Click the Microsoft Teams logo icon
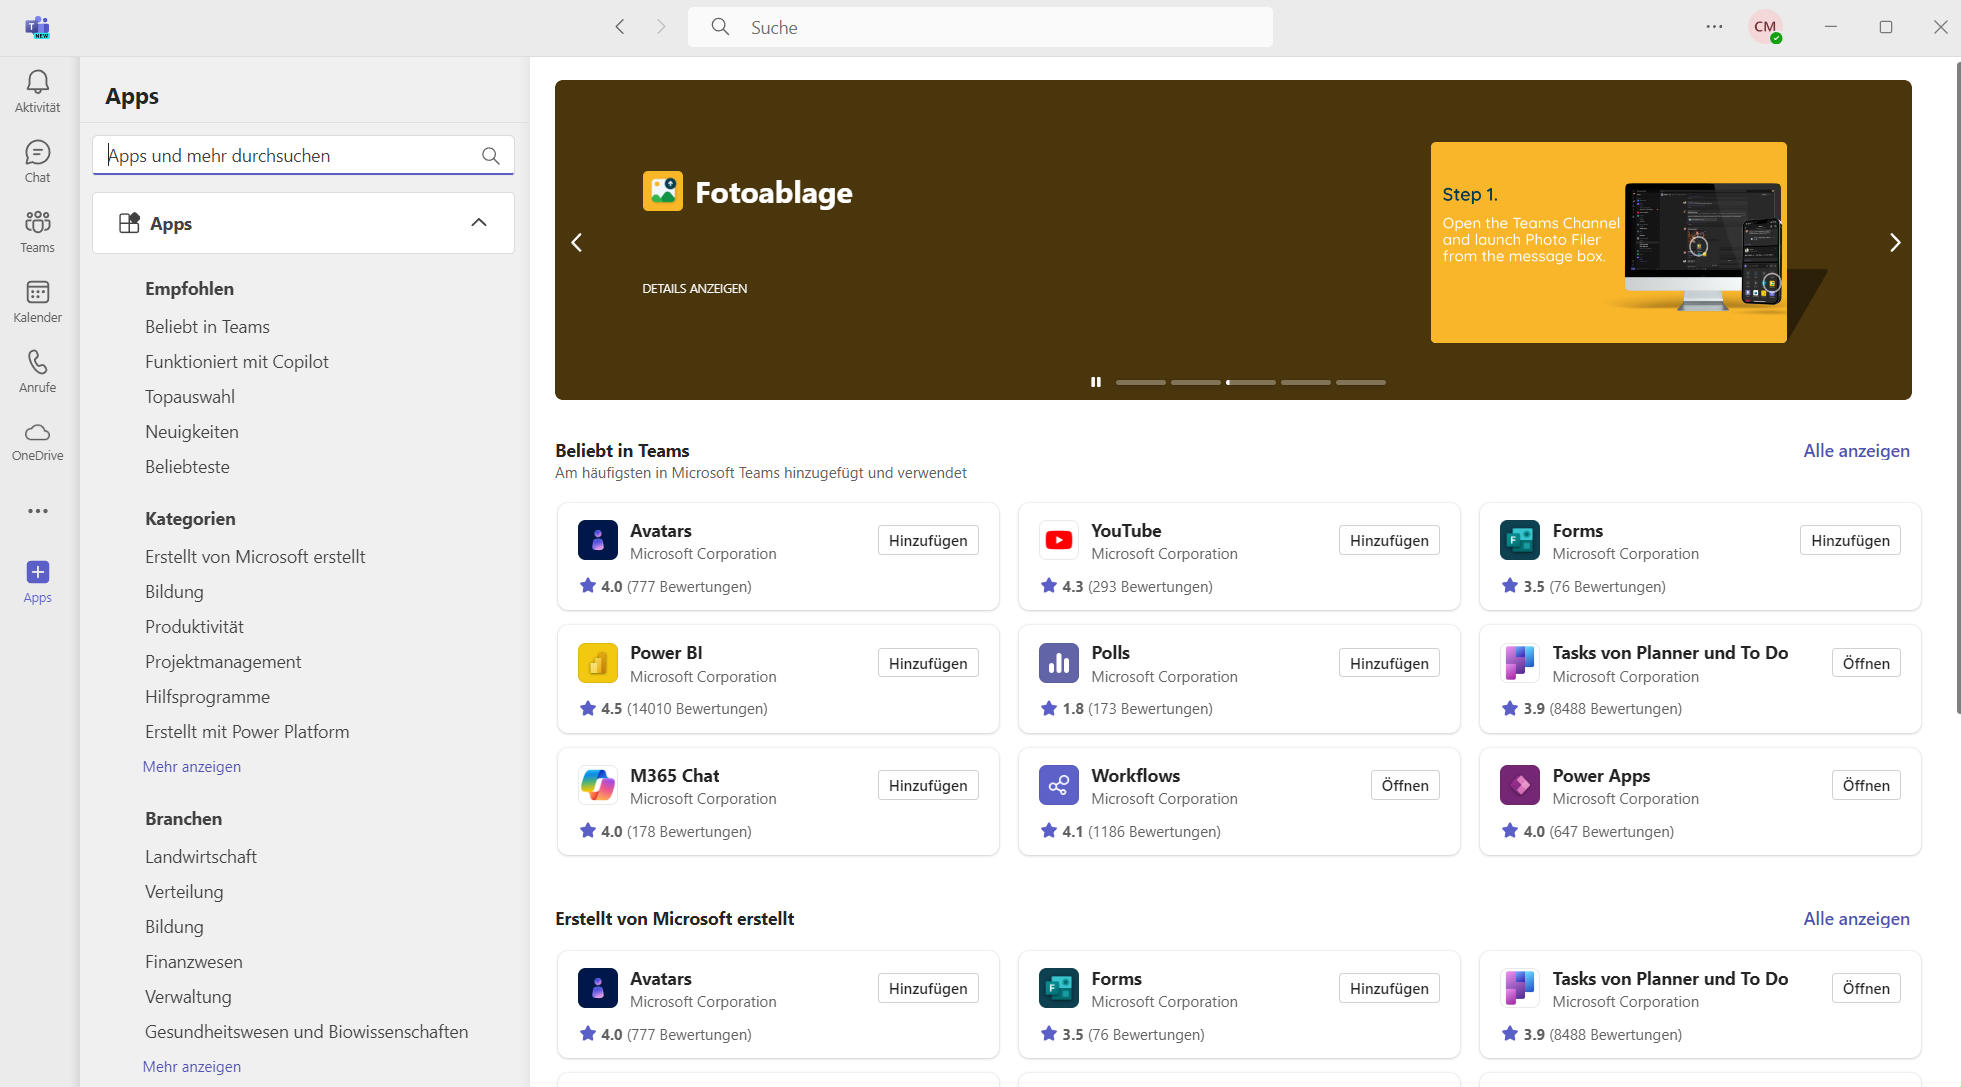Viewport: 1961px width, 1087px height. coord(38,27)
